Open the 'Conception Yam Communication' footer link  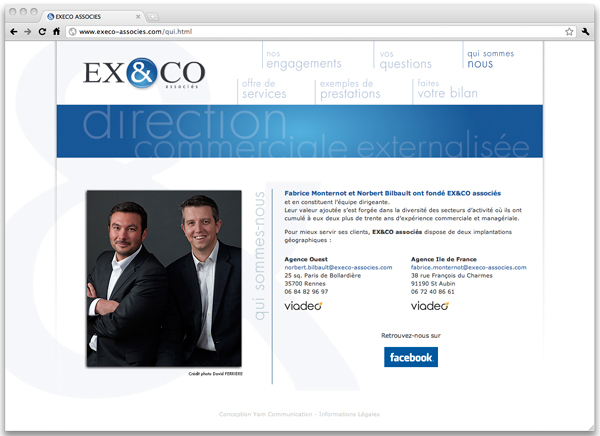coord(266,414)
